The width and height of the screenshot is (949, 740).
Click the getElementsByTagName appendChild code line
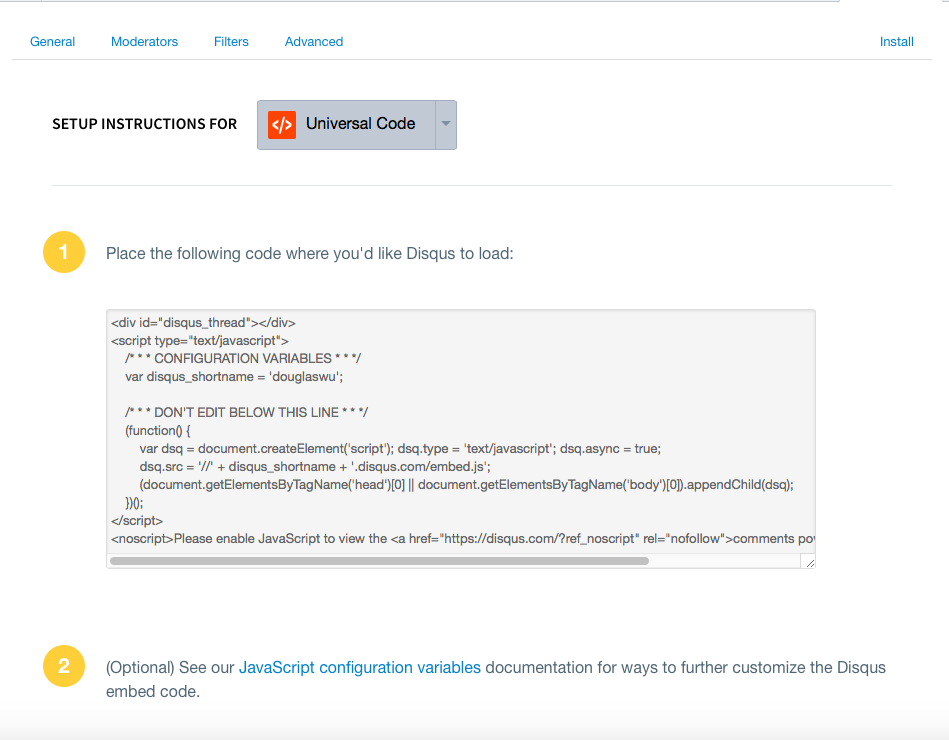coord(466,485)
